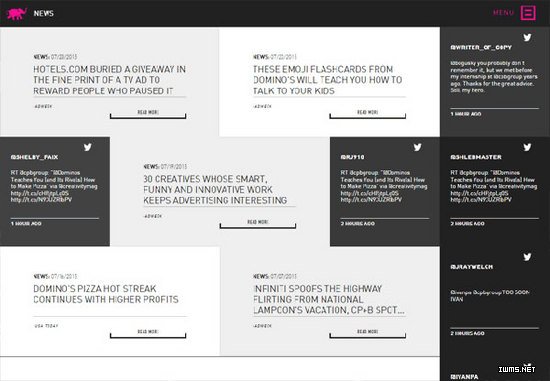The height and width of the screenshot is (381, 550).
Task: Read more on 30 Creatives article
Action: [x=258, y=224]
